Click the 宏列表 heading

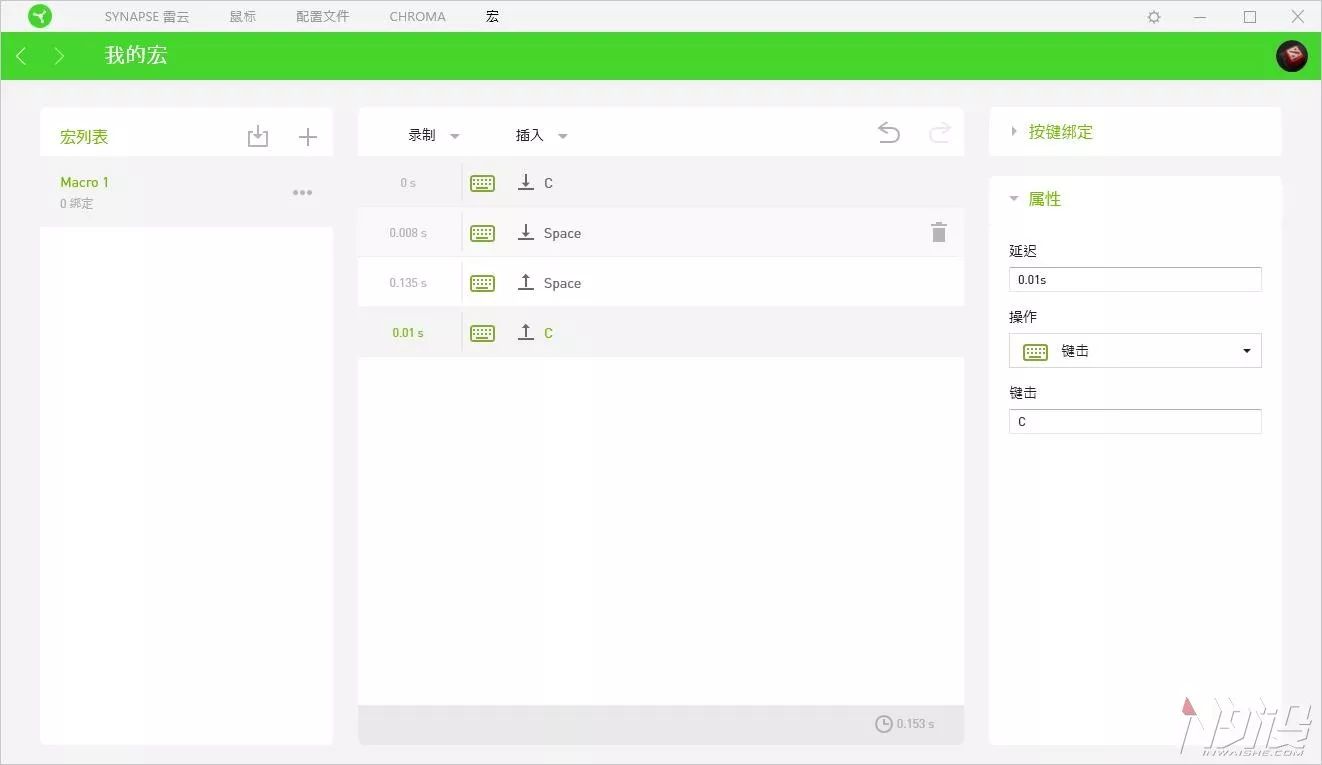tap(84, 137)
